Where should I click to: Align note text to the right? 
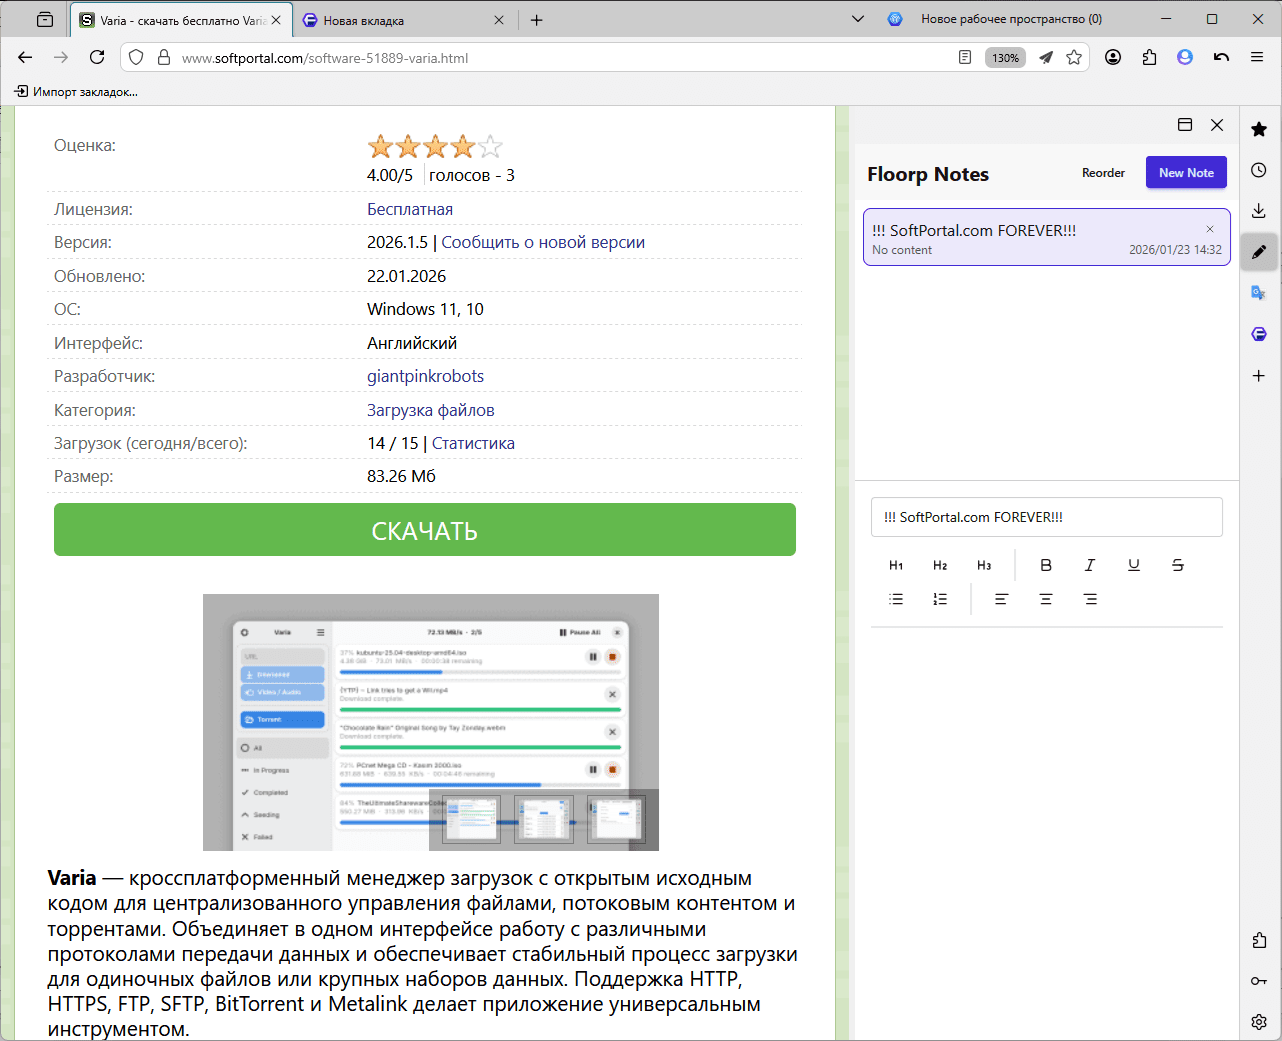click(1090, 599)
